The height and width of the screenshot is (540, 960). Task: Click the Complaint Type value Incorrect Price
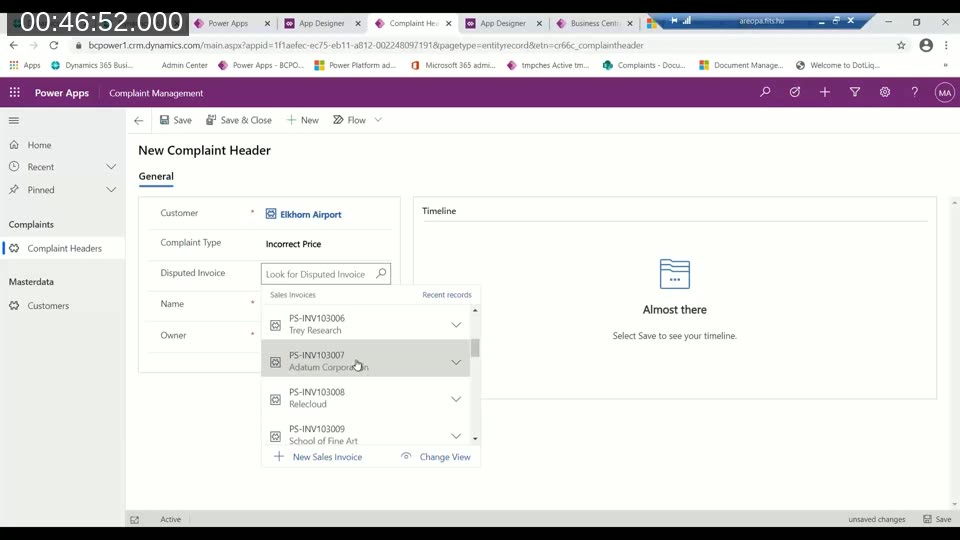pyautogui.click(x=293, y=244)
